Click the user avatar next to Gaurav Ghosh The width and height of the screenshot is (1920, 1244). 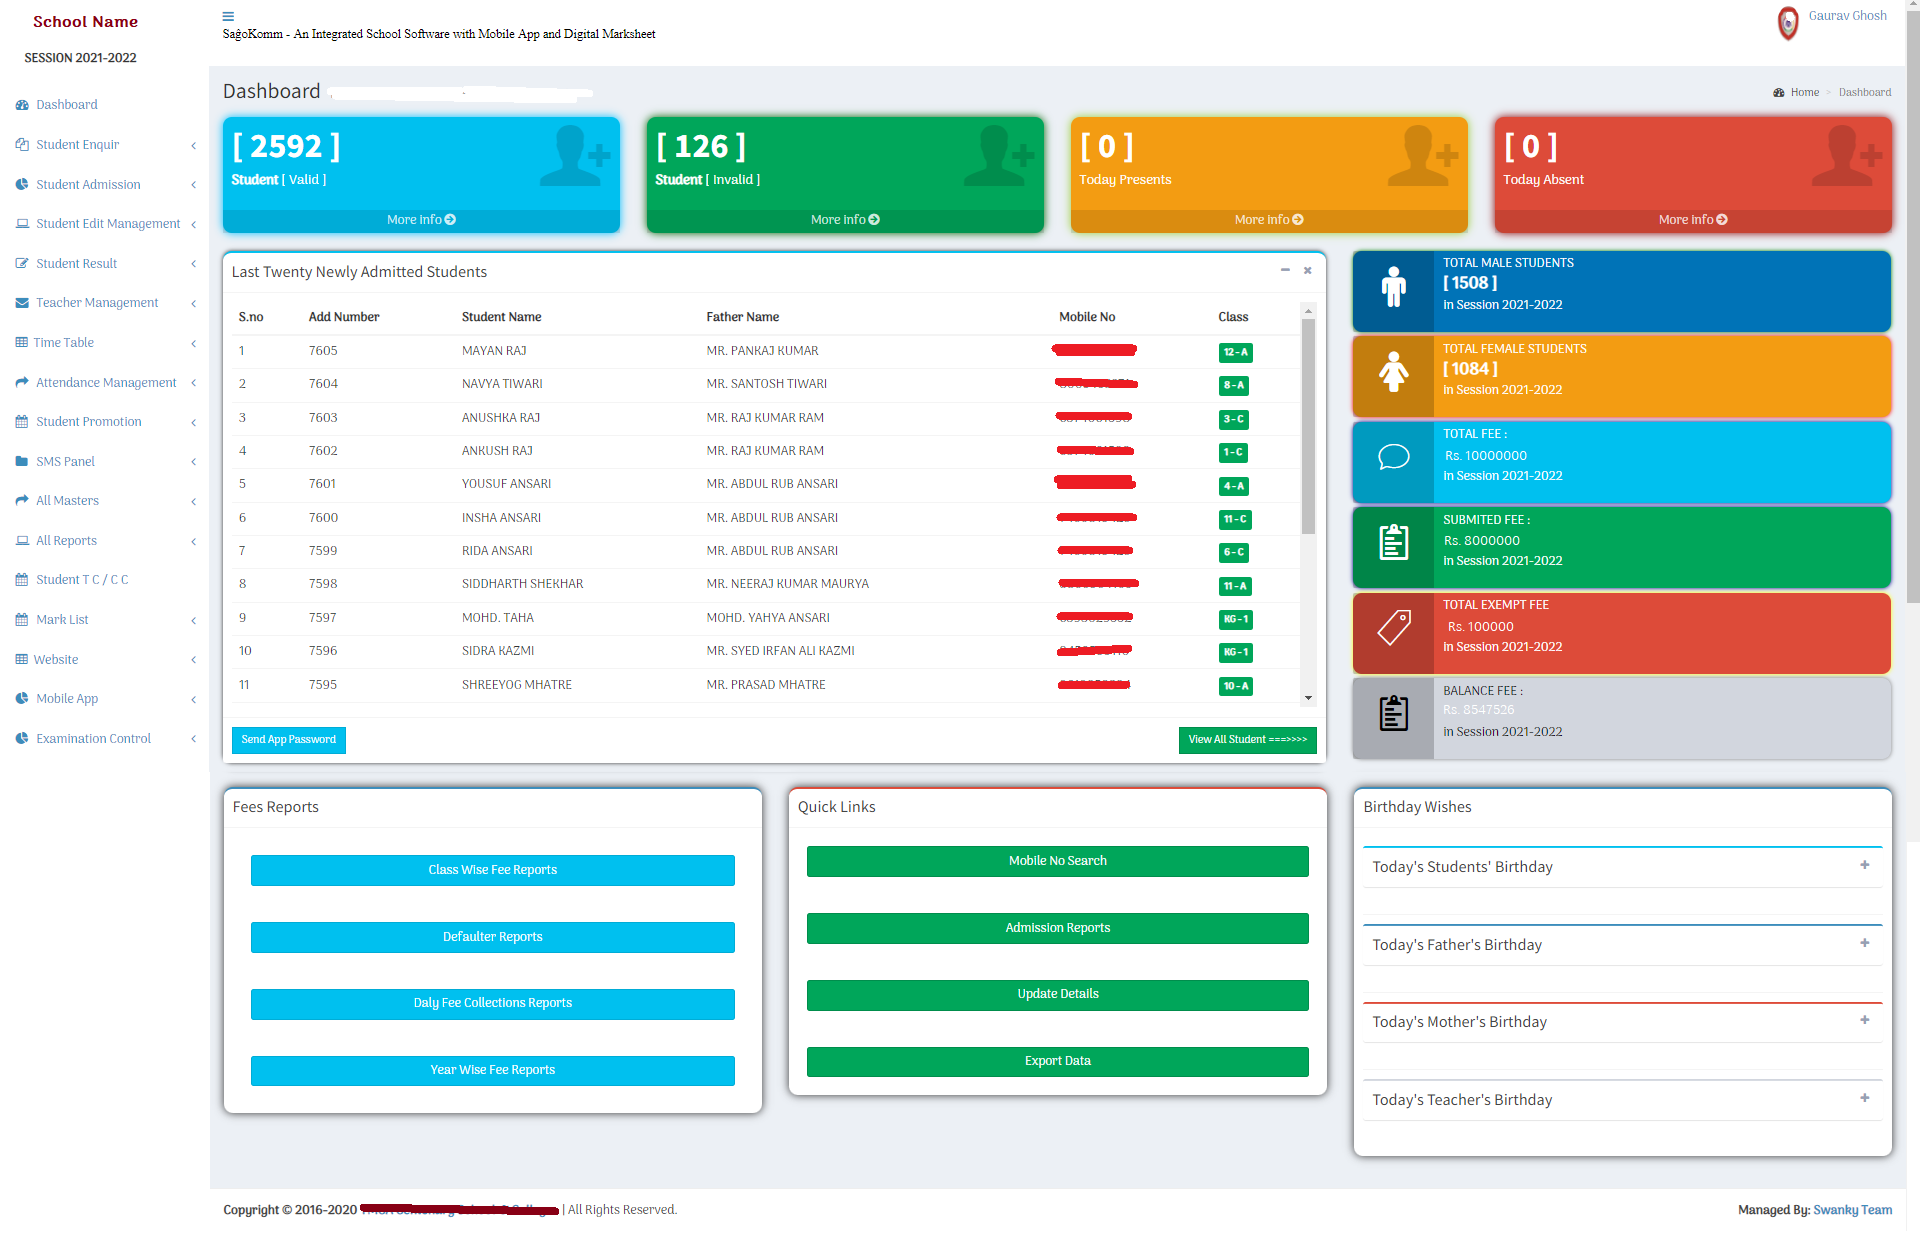point(1788,23)
